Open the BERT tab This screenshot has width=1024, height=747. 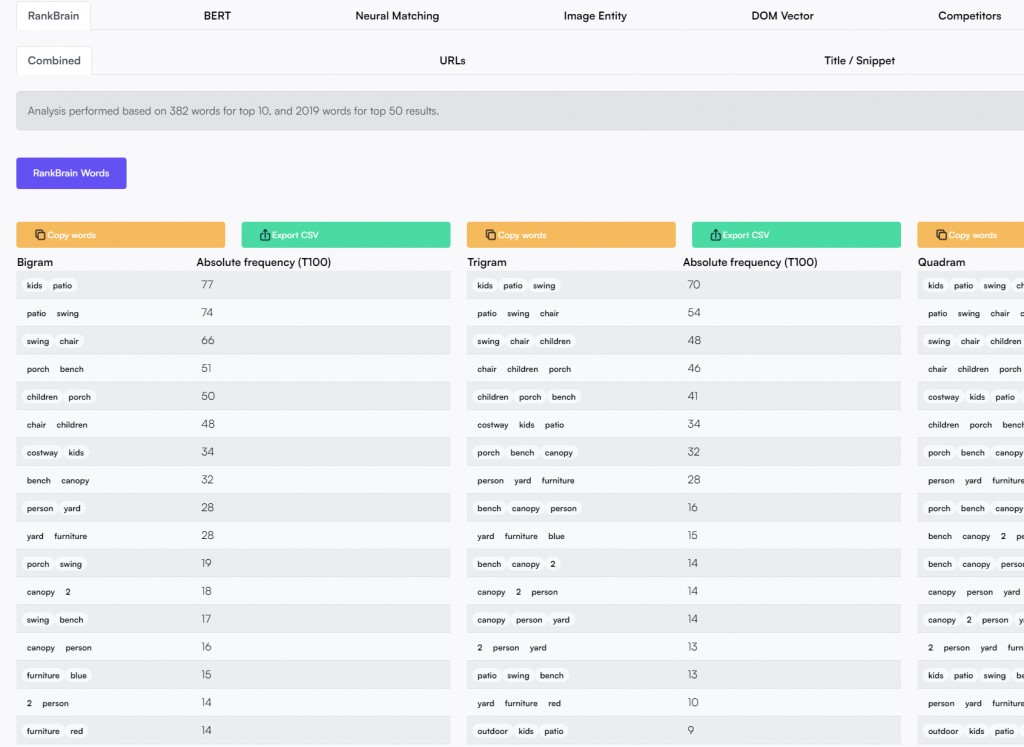tap(217, 16)
